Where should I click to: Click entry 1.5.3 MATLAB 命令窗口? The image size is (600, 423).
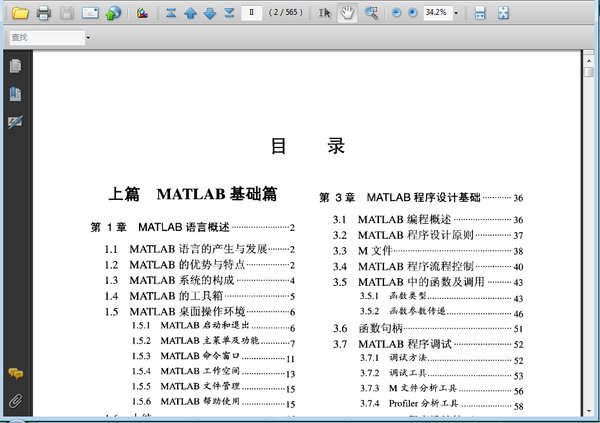tap(213, 356)
